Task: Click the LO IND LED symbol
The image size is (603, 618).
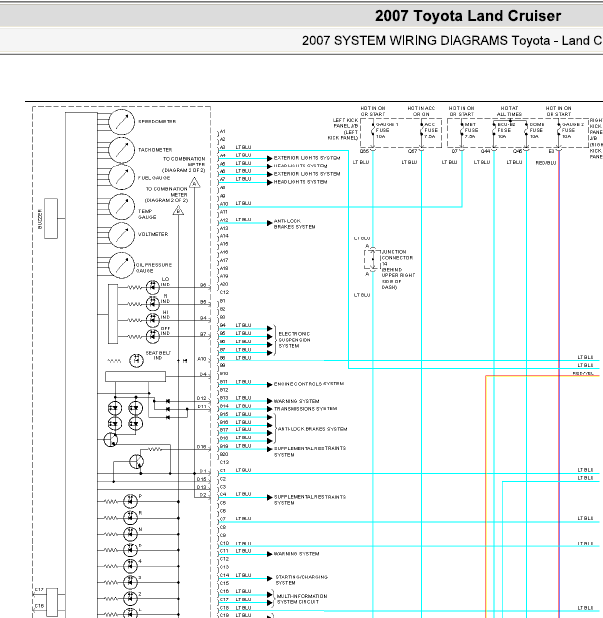Action: coord(153,287)
